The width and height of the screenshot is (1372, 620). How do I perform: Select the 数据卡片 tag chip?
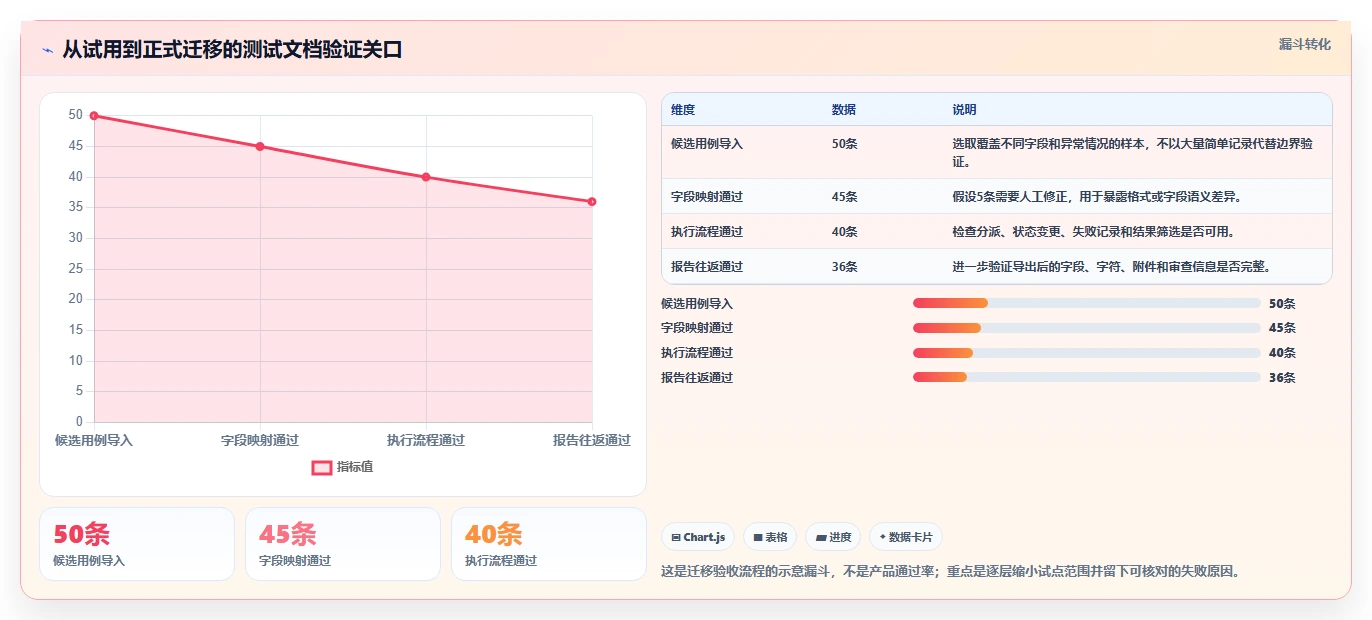905,537
